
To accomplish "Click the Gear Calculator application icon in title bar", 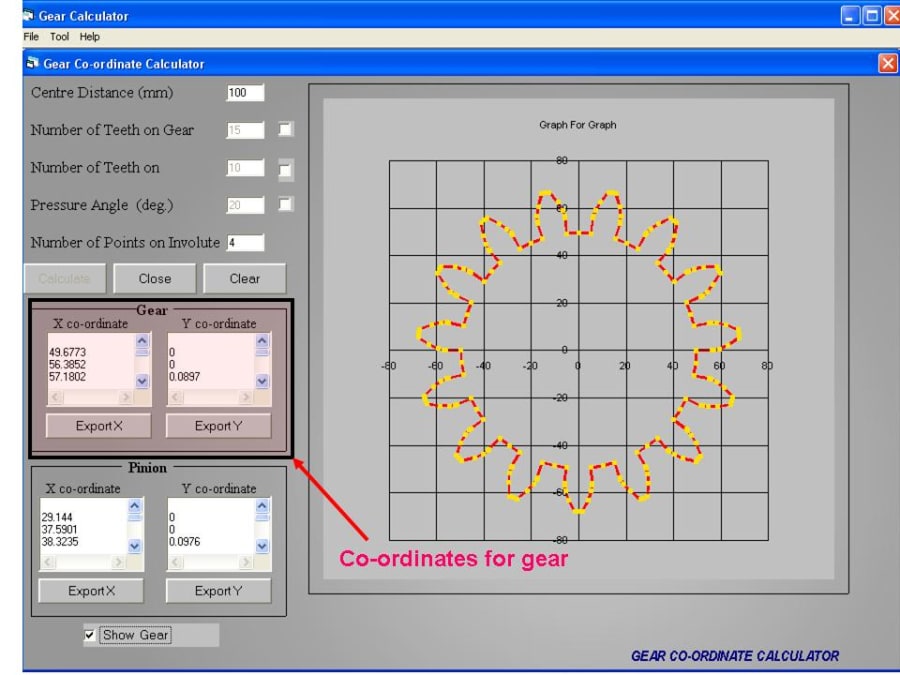I will [31, 15].
